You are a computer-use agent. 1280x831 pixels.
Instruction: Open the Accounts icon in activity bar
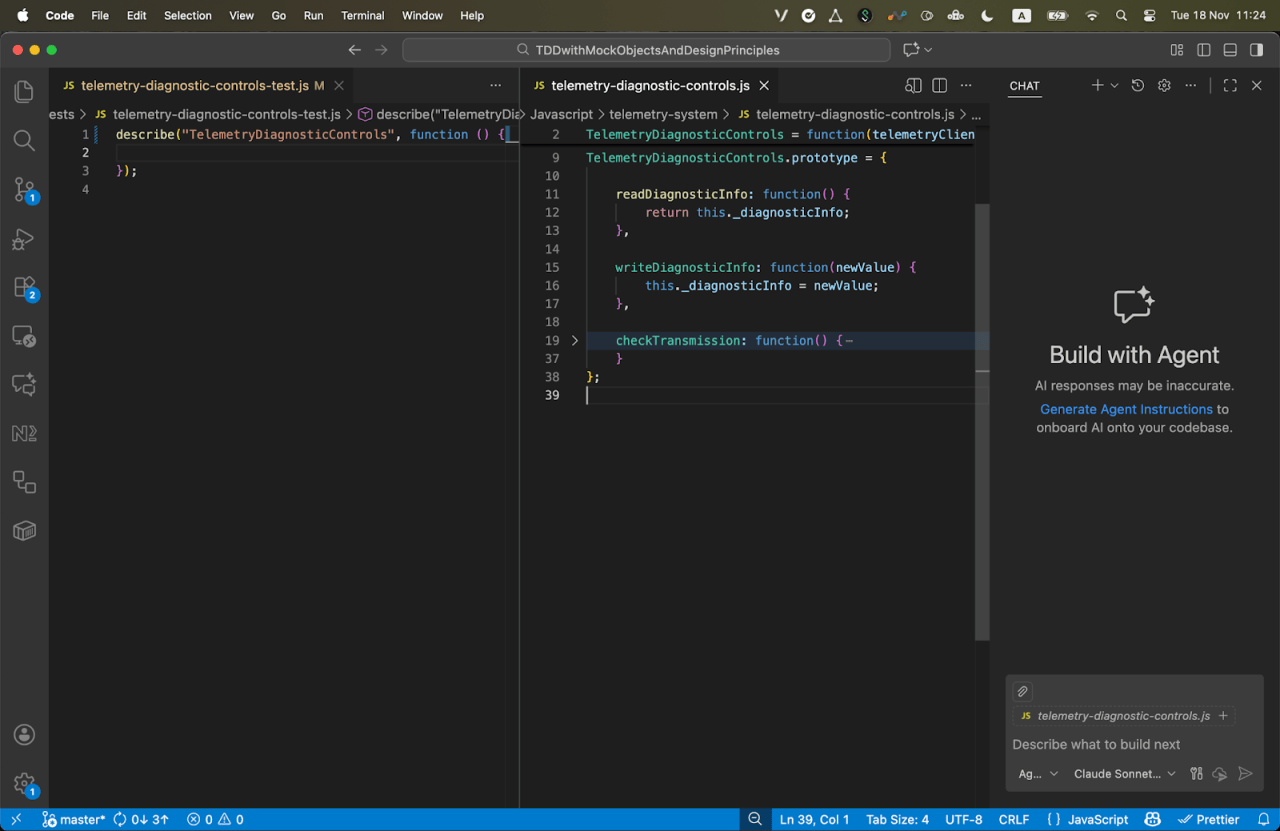24,735
